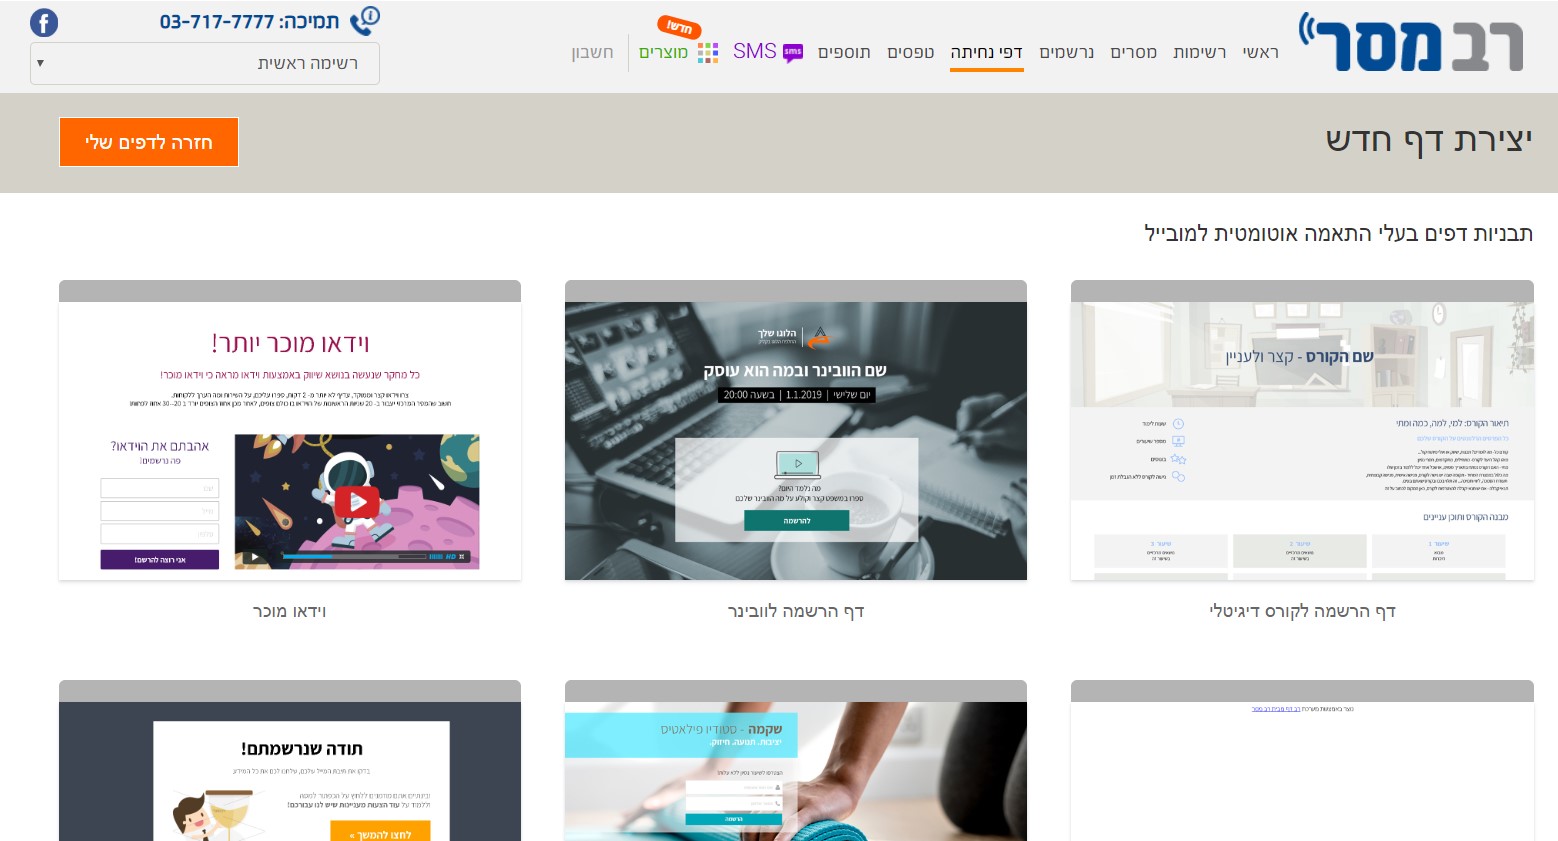Choose the webinar registration page template
Image resolution: width=1558 pixels, height=841 pixels.
coord(796,440)
